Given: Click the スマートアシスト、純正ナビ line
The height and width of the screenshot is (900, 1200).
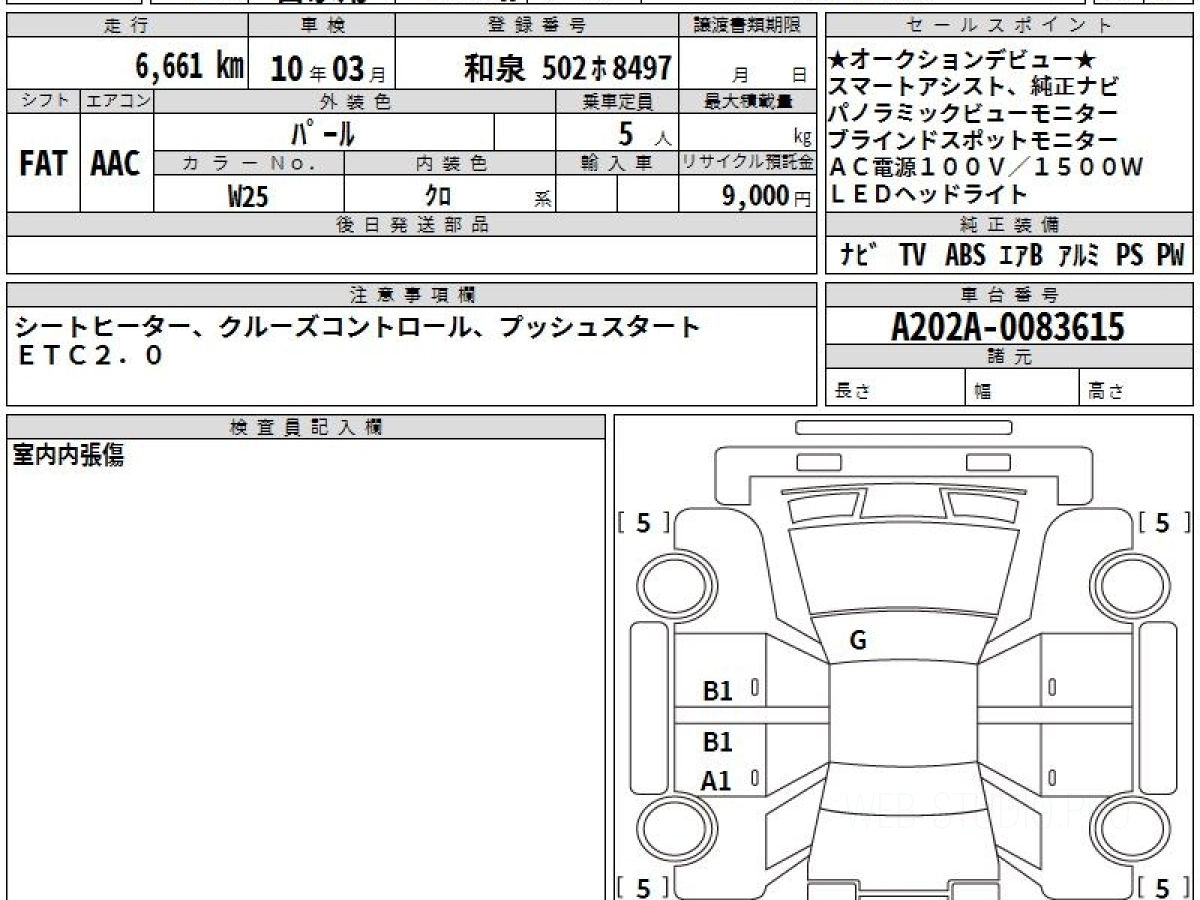Looking at the screenshot, I should click(x=975, y=88).
